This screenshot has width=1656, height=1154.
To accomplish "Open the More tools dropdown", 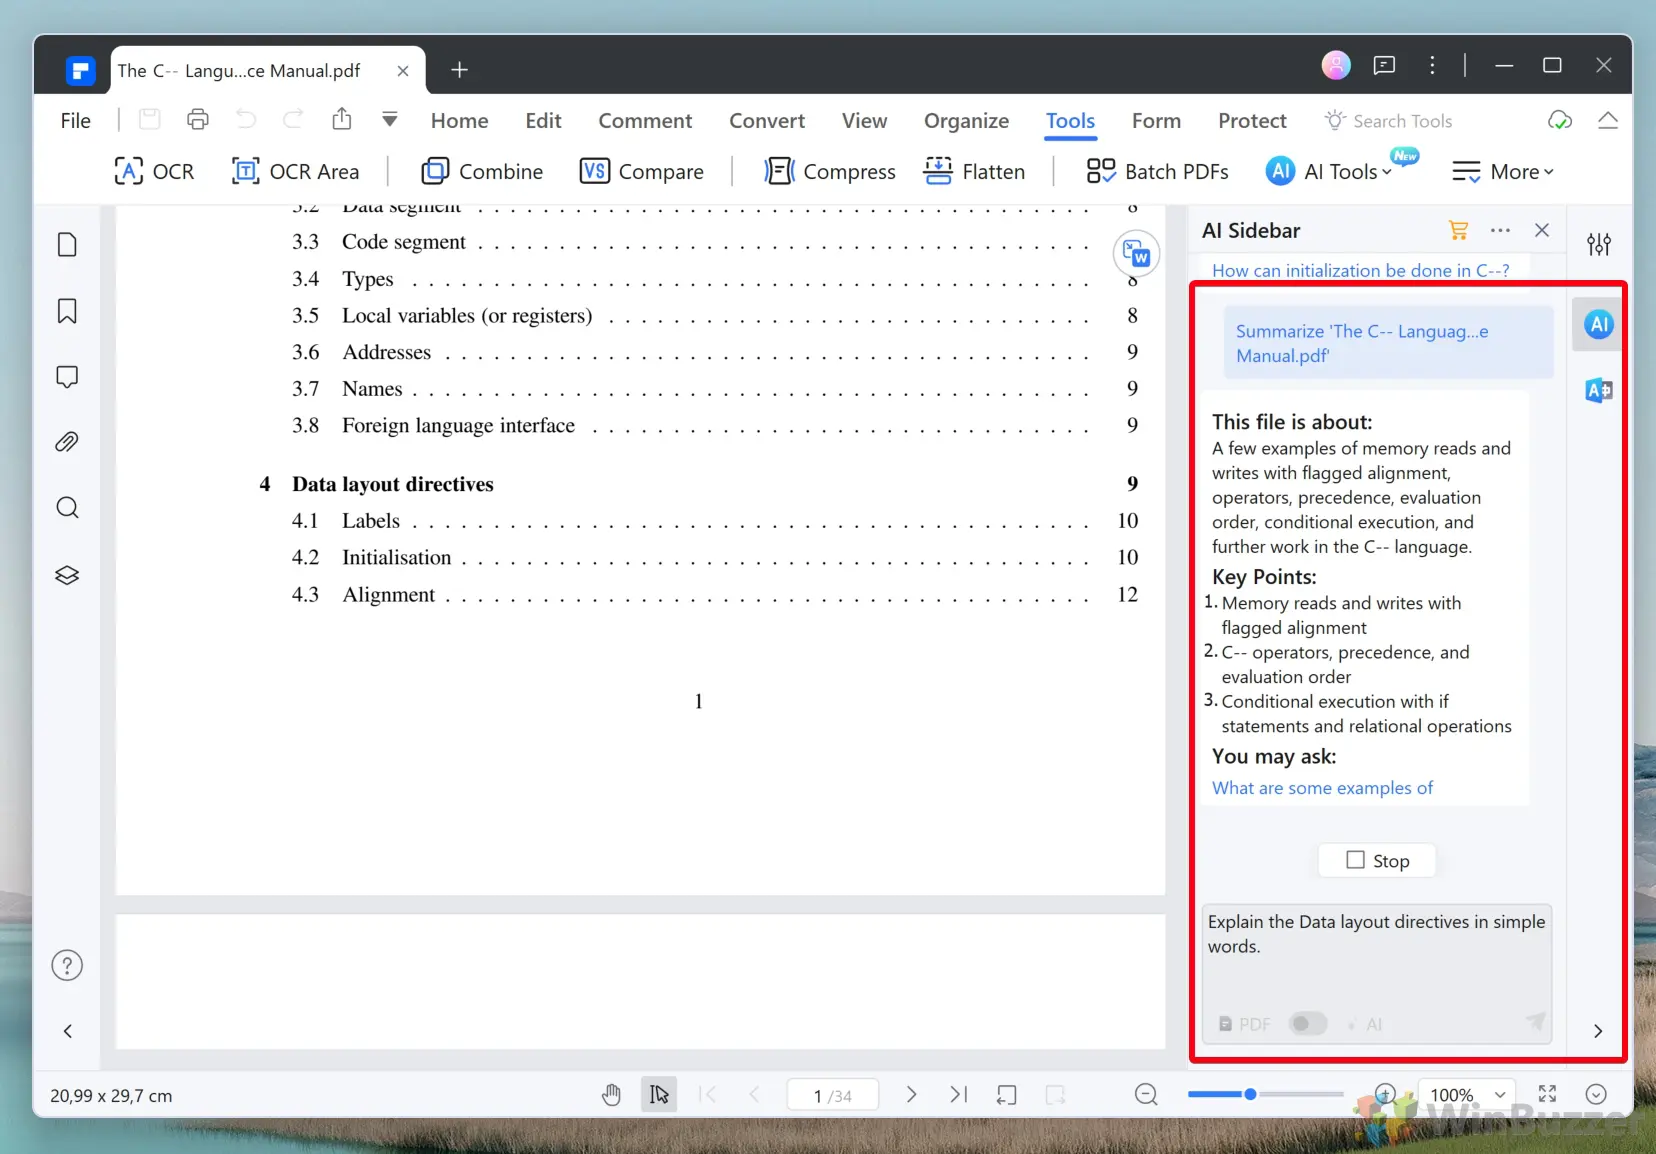I will pyautogui.click(x=1502, y=172).
